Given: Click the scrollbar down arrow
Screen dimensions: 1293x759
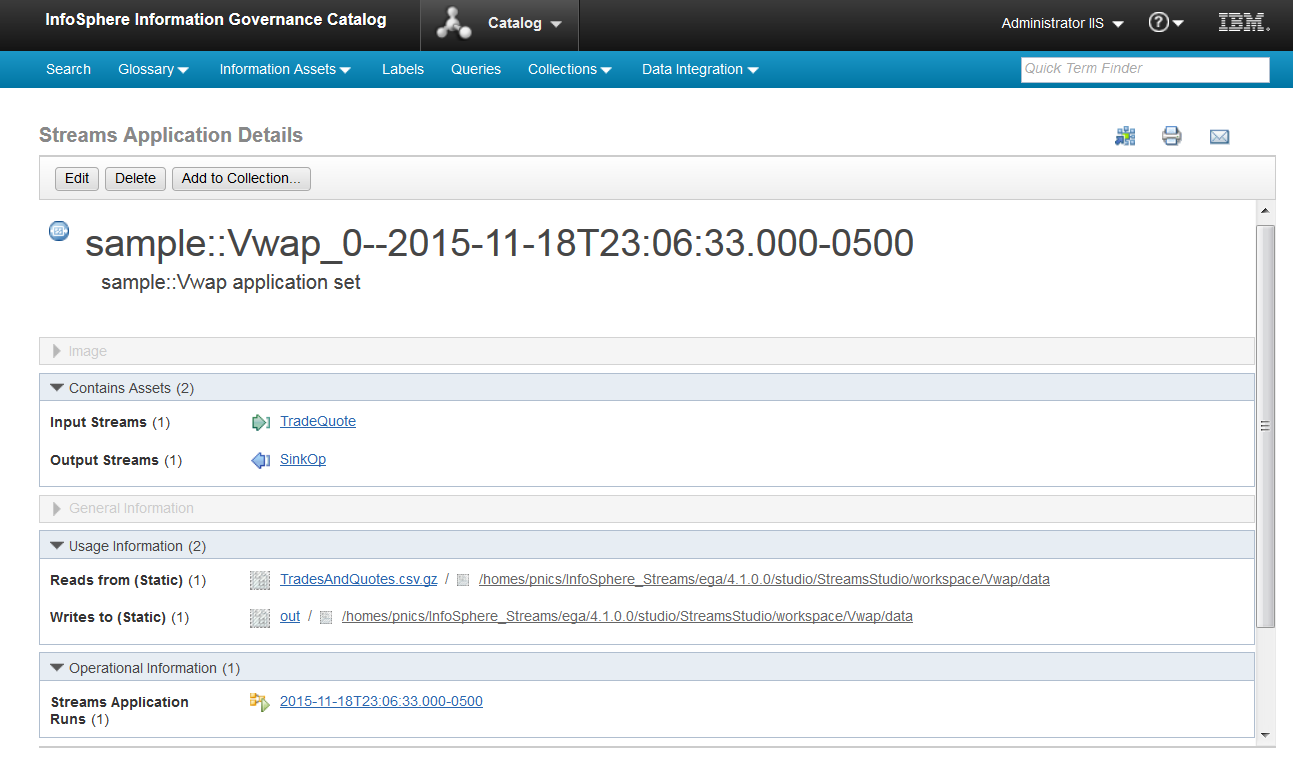Looking at the screenshot, I should point(1265,735).
